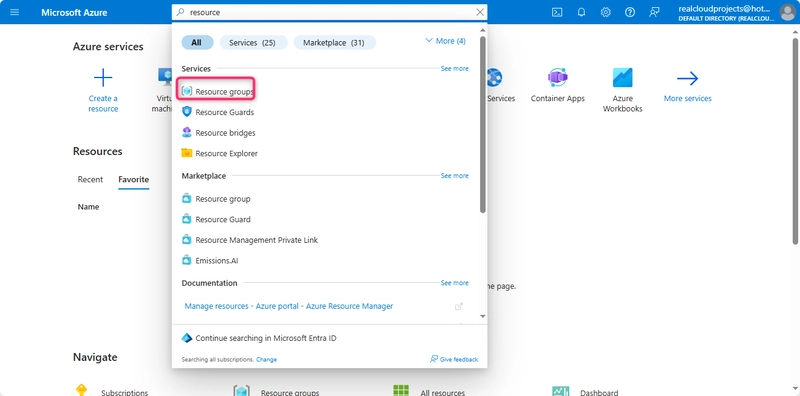Viewport: 800px width, 396px height.
Task: Click the More services arrow
Action: pos(687,78)
